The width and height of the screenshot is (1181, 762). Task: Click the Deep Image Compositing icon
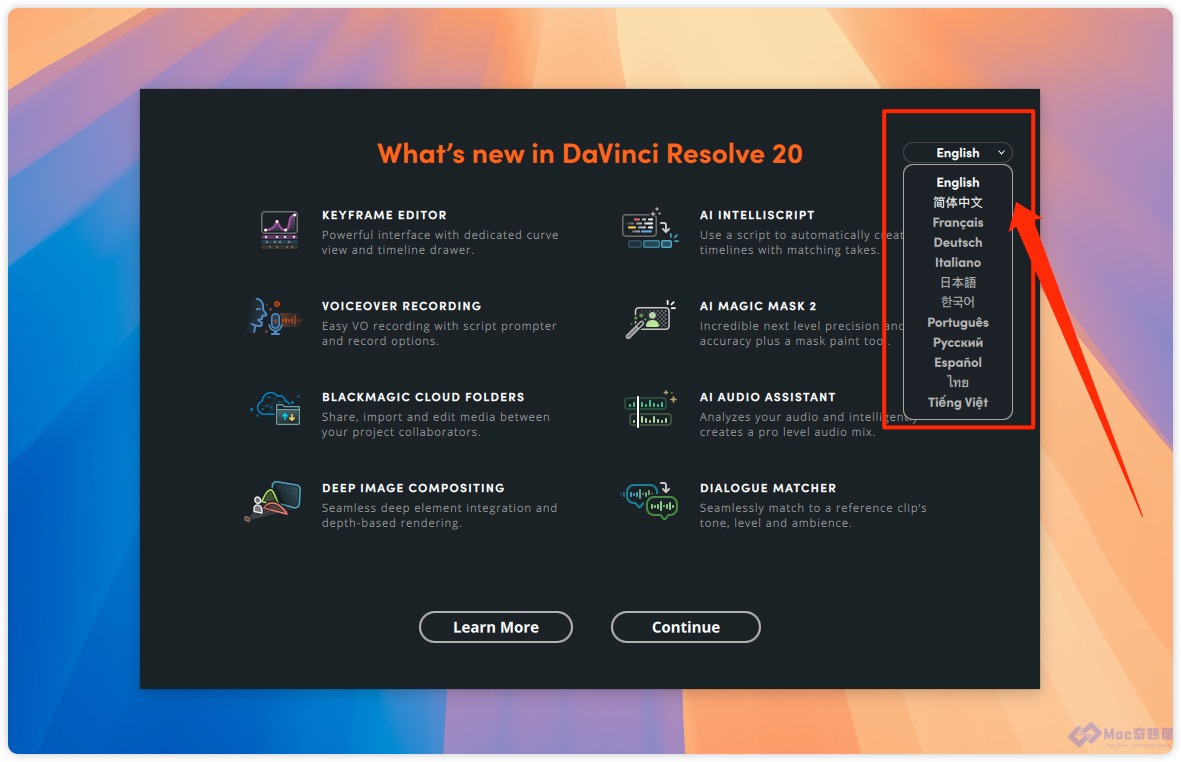(x=273, y=501)
